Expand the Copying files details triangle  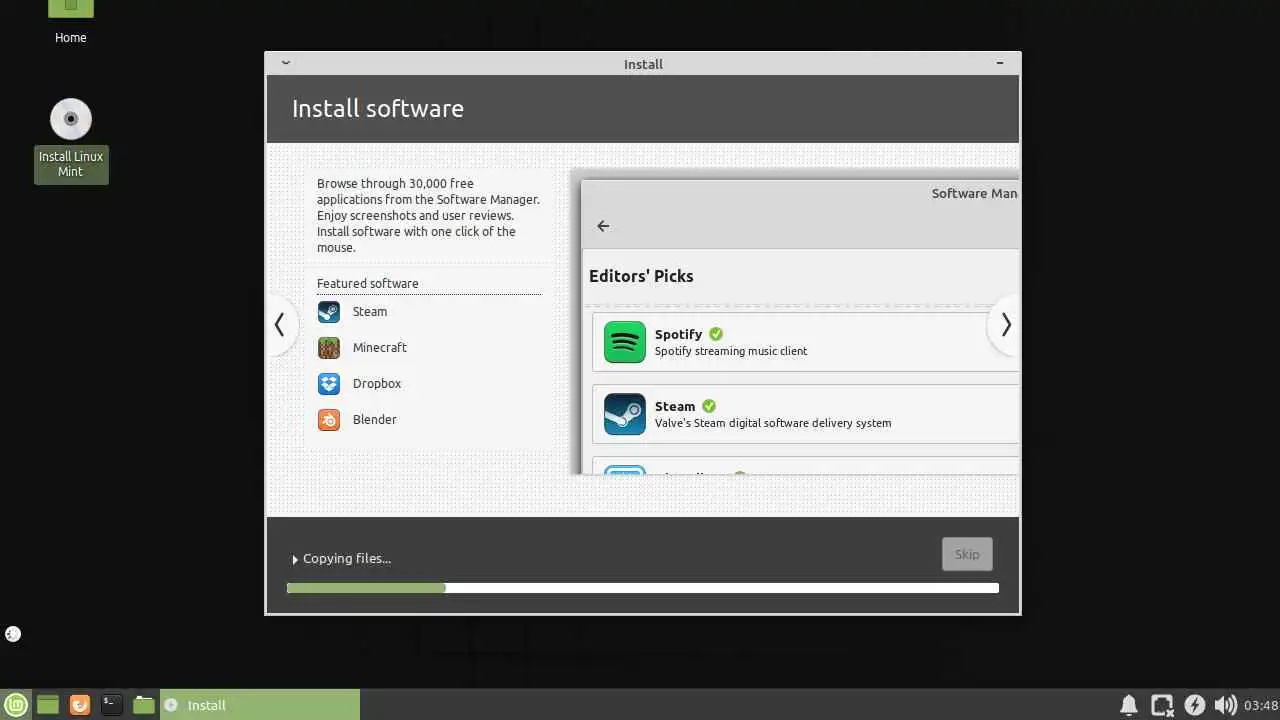tap(295, 560)
